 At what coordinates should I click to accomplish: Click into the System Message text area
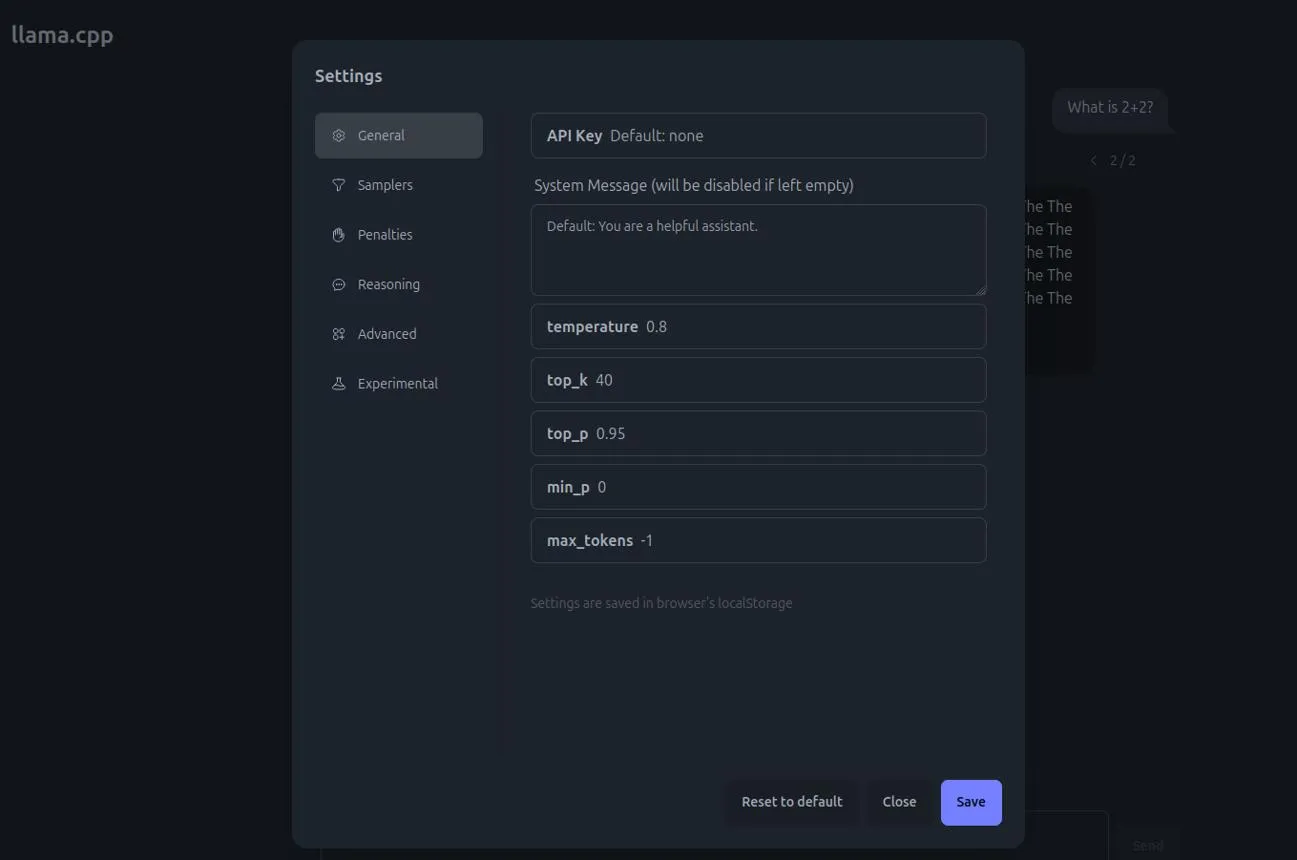tap(759, 250)
